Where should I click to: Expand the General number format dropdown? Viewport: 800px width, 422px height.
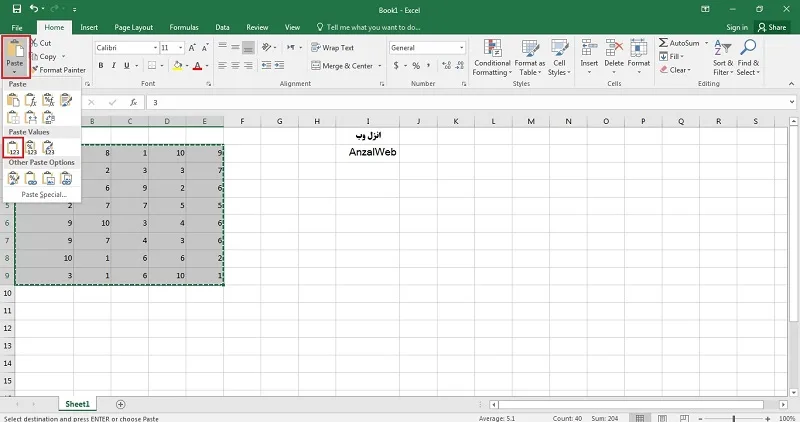[x=461, y=48]
